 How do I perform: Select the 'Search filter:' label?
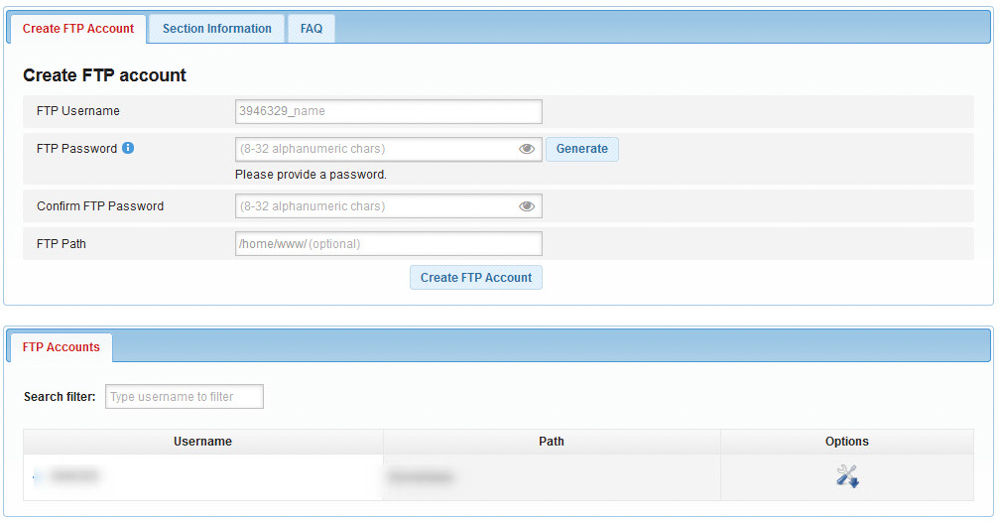click(59, 397)
